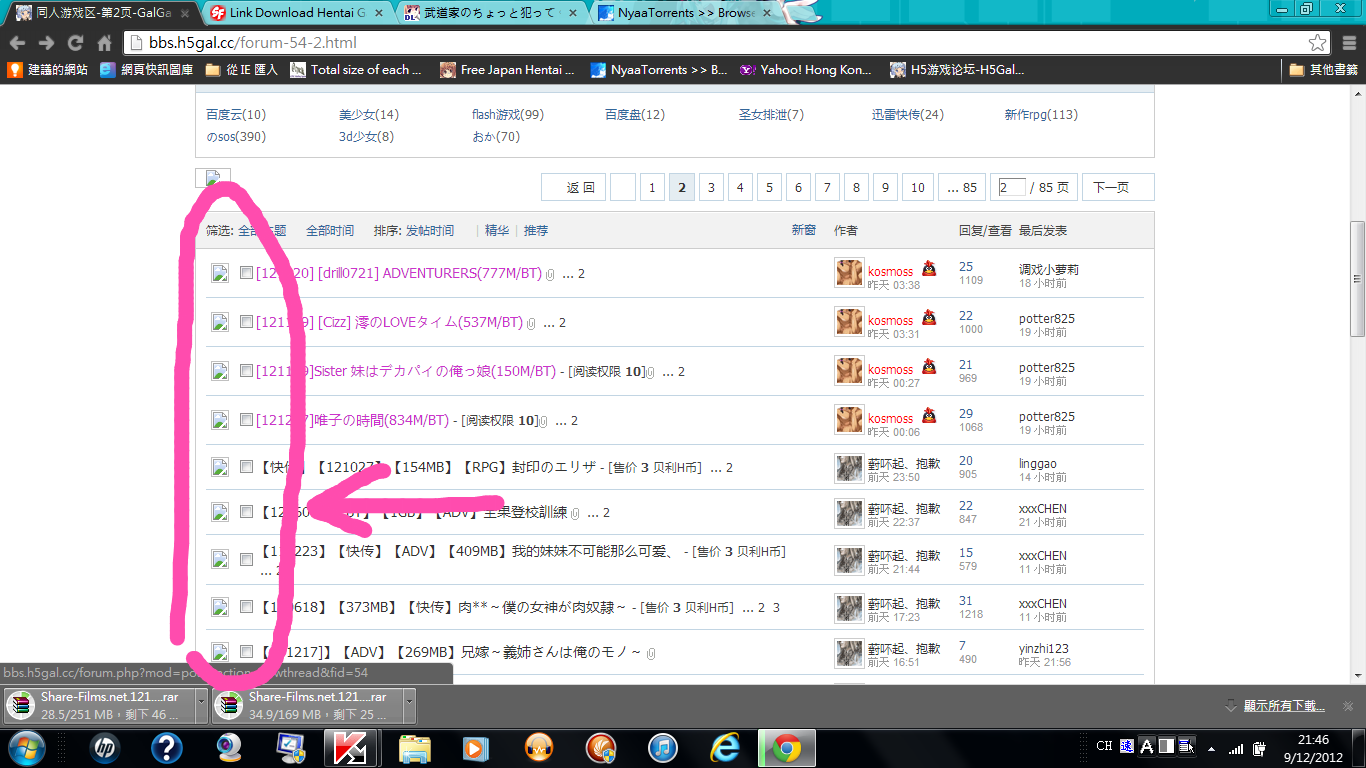
Task: Close the downloads bar with the X
Action: tap(1348, 706)
